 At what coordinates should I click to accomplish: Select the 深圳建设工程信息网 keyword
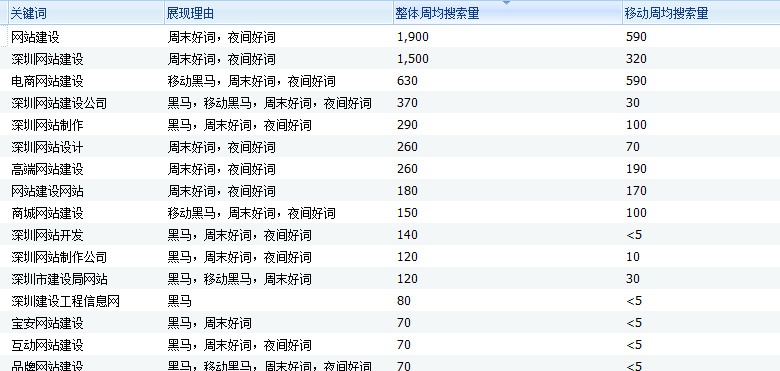(x=65, y=301)
